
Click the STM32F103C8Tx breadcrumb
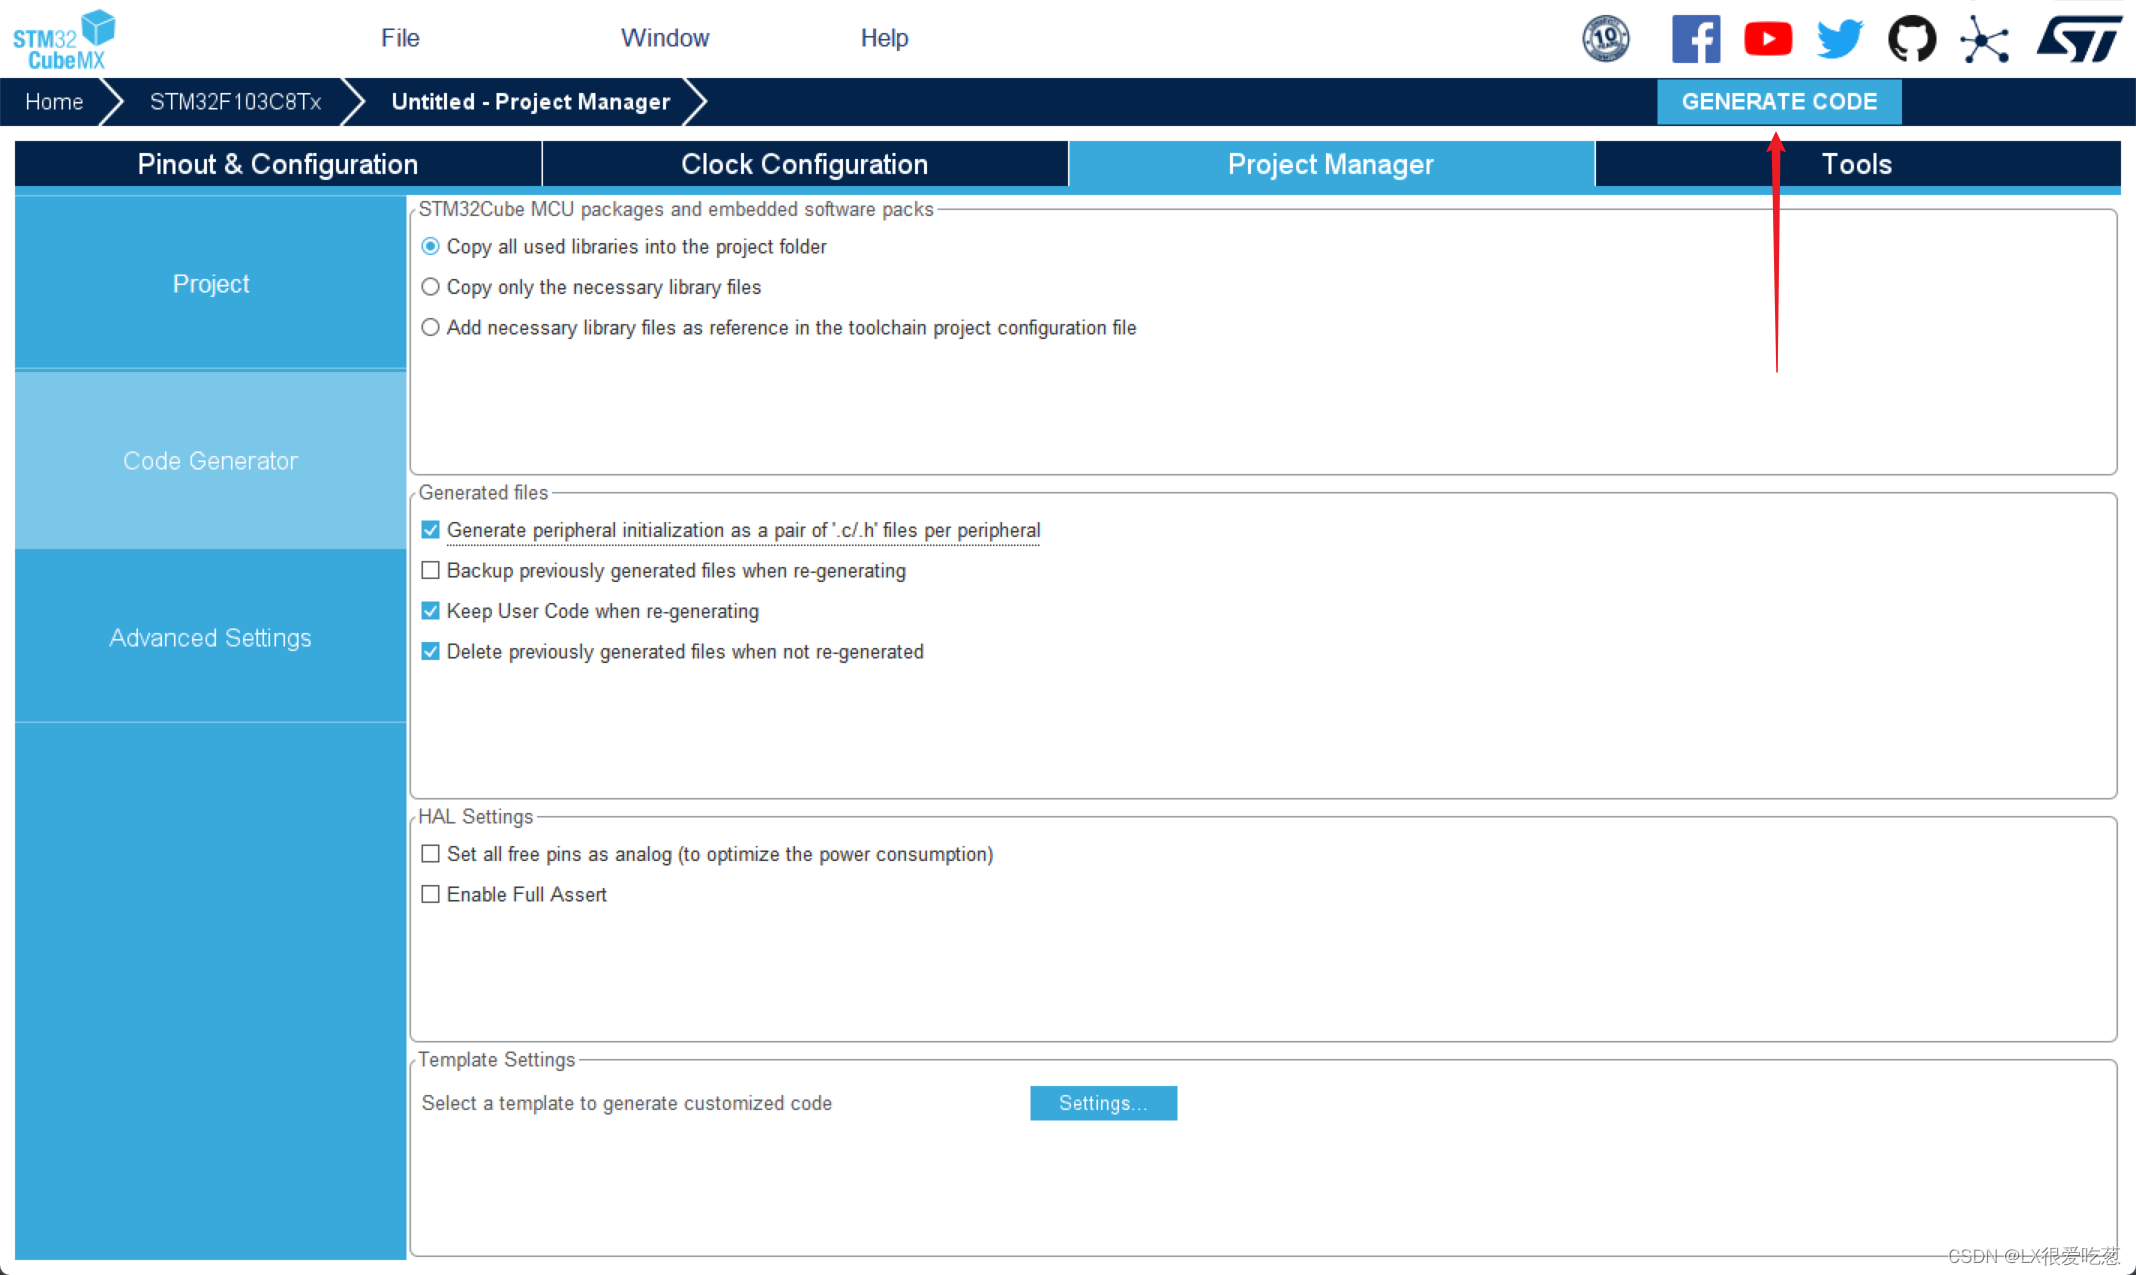235,102
